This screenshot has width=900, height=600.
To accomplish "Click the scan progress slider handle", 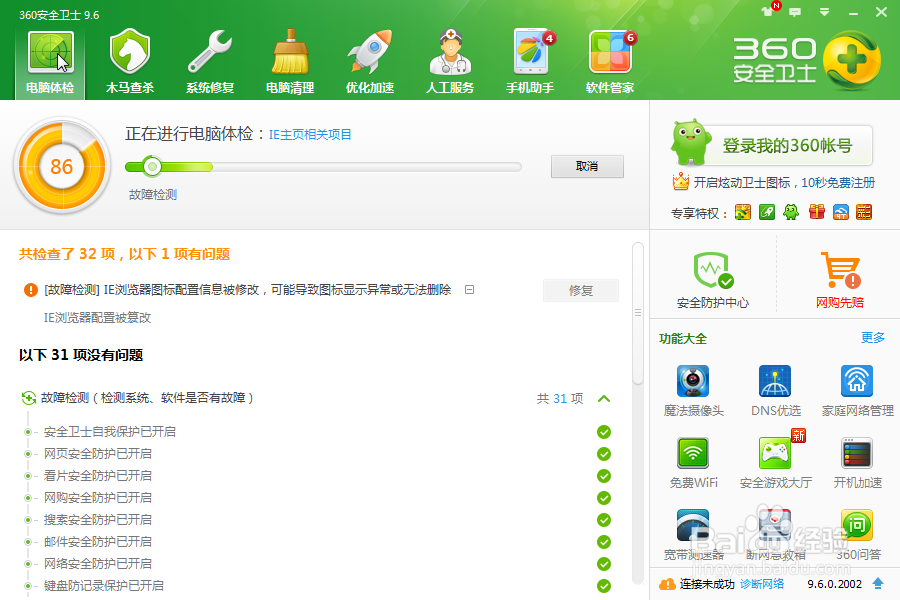I will (x=152, y=167).
